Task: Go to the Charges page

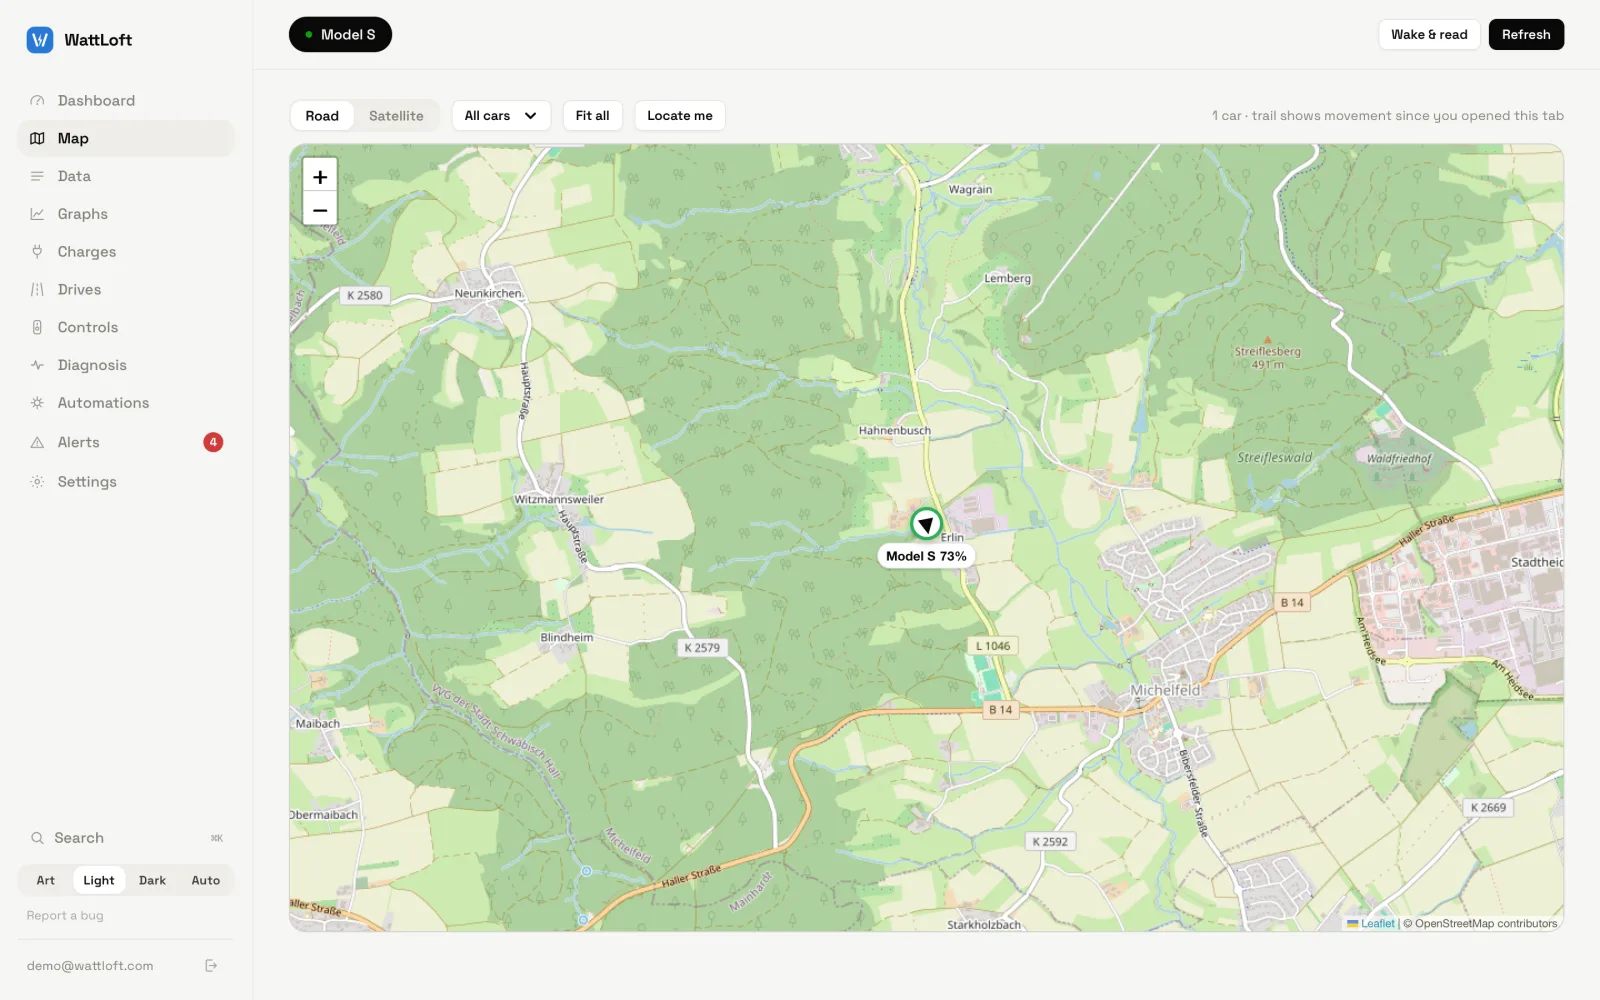Action: pos(126,252)
